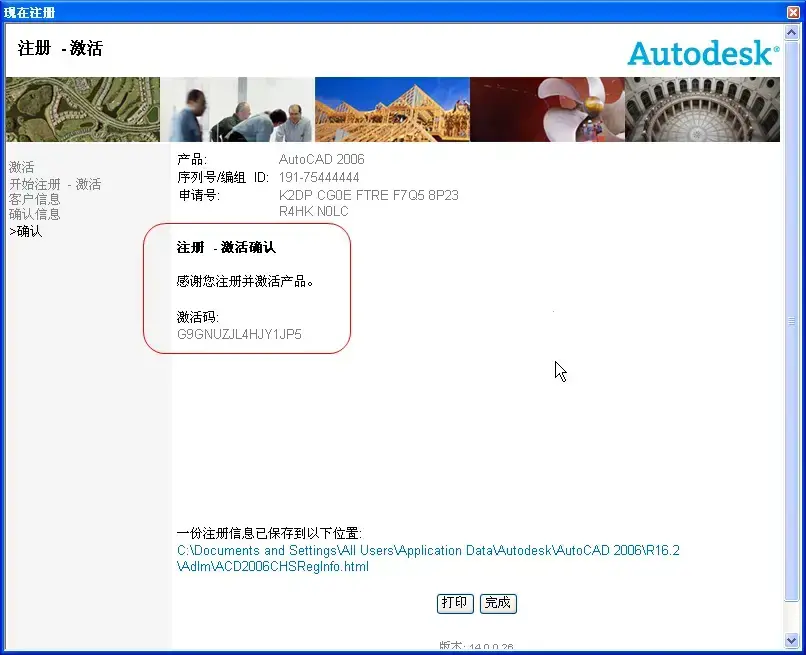806x655 pixels.
Task: Click the request code K2DP CG0E FTRE line
Action: [369, 195]
